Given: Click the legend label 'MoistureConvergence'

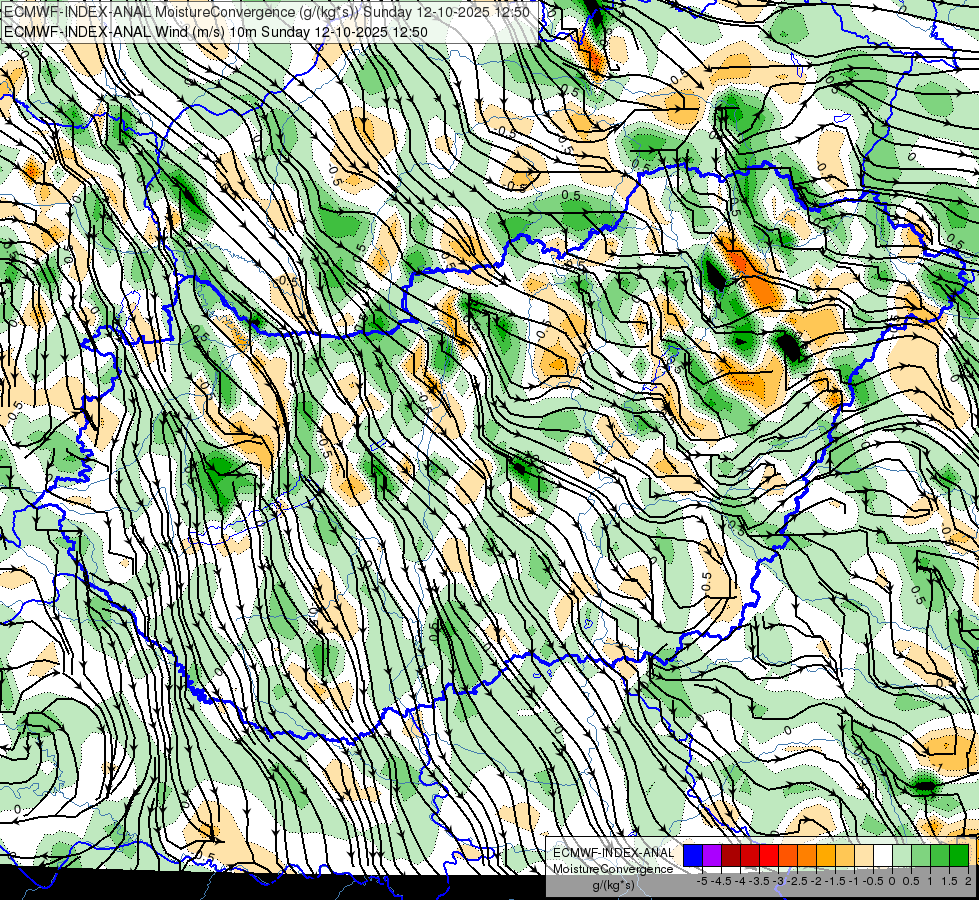Looking at the screenshot, I should (613, 869).
